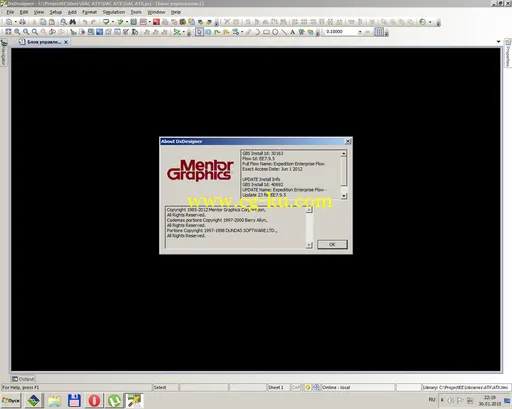The height and width of the screenshot is (409, 512).
Task: Select the Line drawing tool
Action: click(284, 32)
